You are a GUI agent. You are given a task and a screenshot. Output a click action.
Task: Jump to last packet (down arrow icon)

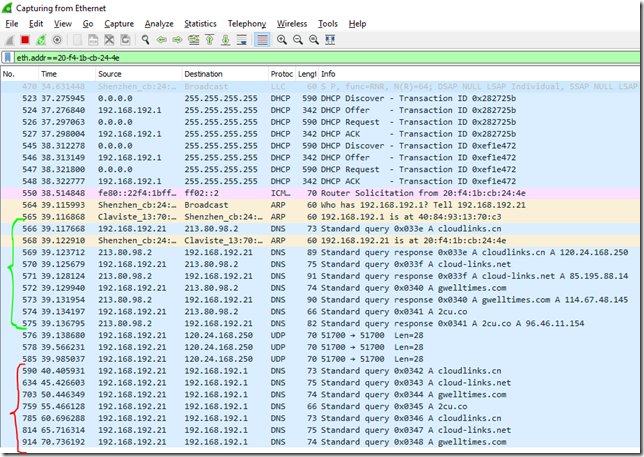pyautogui.click(x=225, y=40)
